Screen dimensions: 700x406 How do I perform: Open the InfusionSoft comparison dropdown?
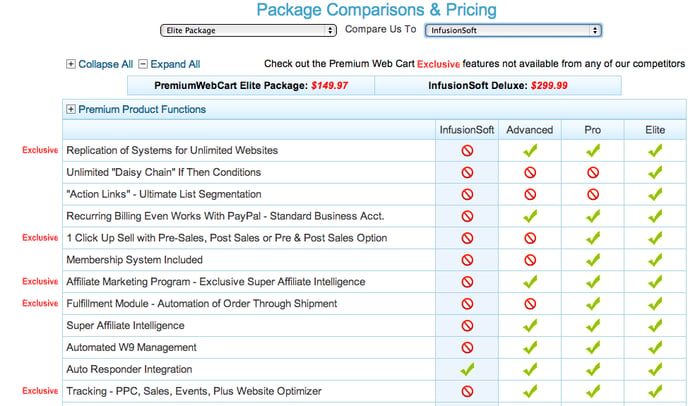pos(513,30)
